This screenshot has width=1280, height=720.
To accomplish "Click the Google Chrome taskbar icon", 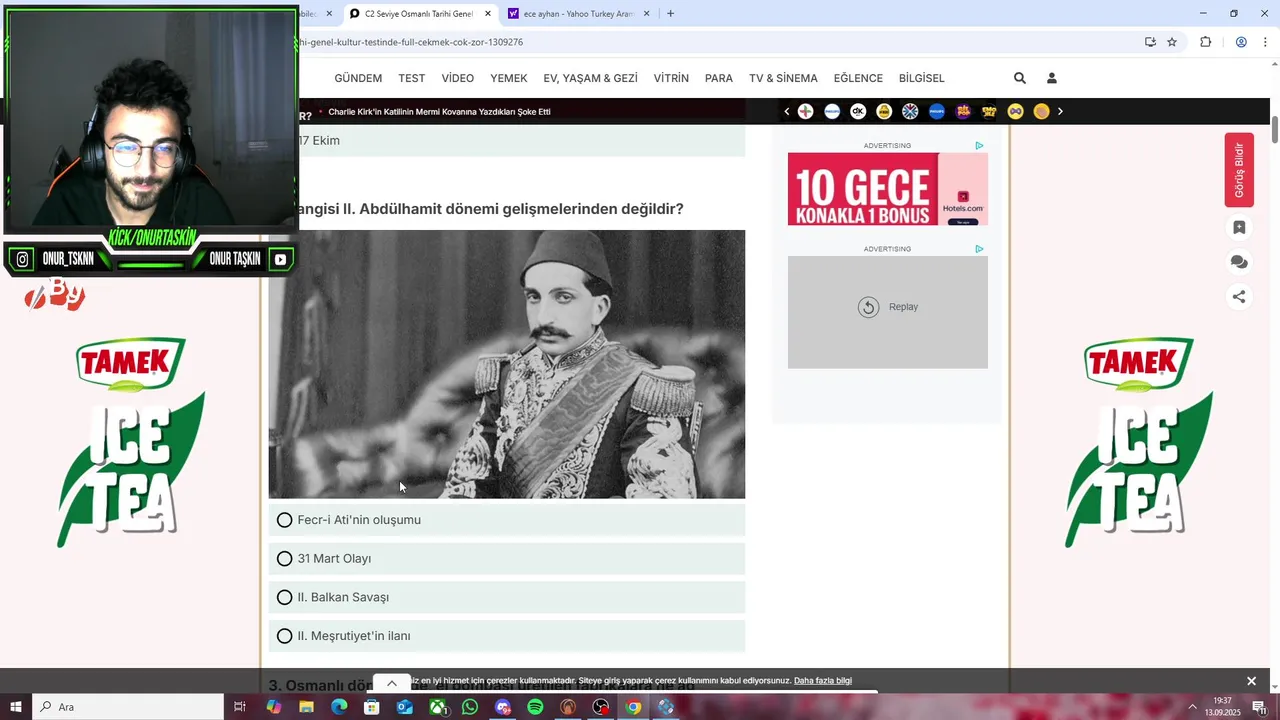I will tap(633, 707).
